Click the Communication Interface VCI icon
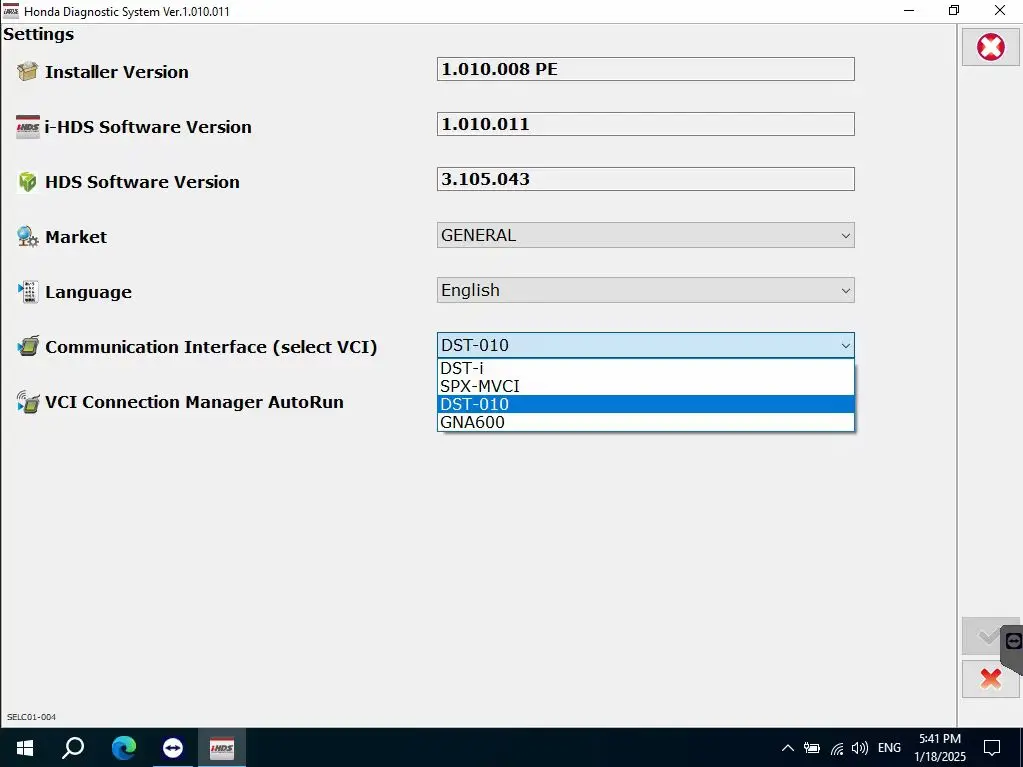Image resolution: width=1023 pixels, height=767 pixels. click(x=27, y=347)
